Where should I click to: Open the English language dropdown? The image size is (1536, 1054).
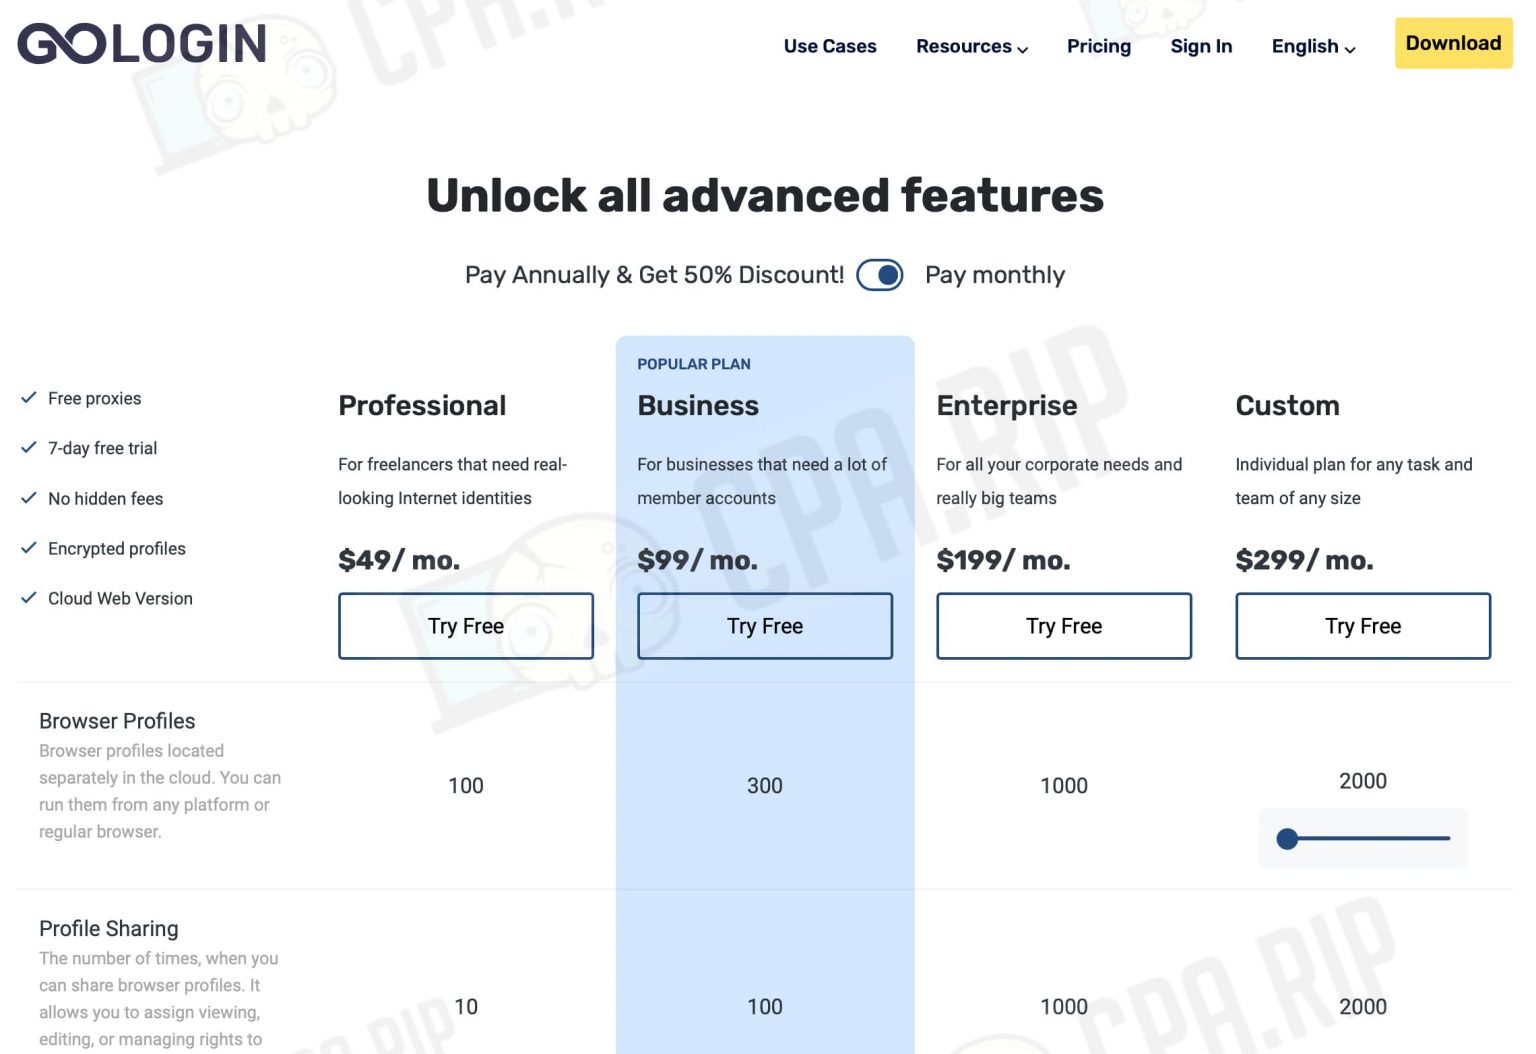click(1312, 47)
